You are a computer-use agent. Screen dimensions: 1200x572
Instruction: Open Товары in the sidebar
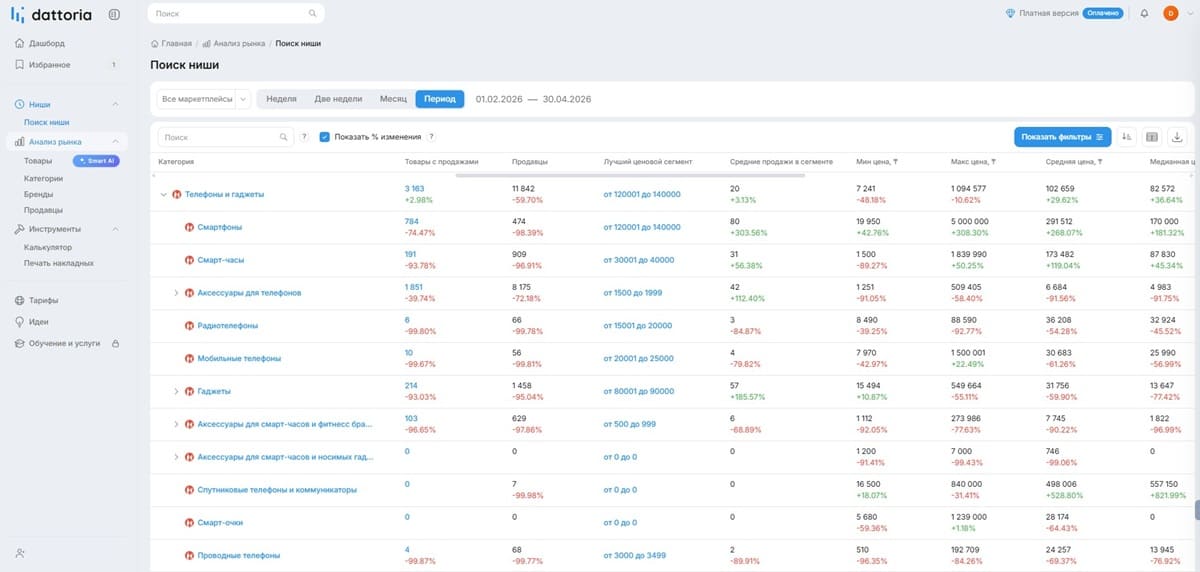38,160
